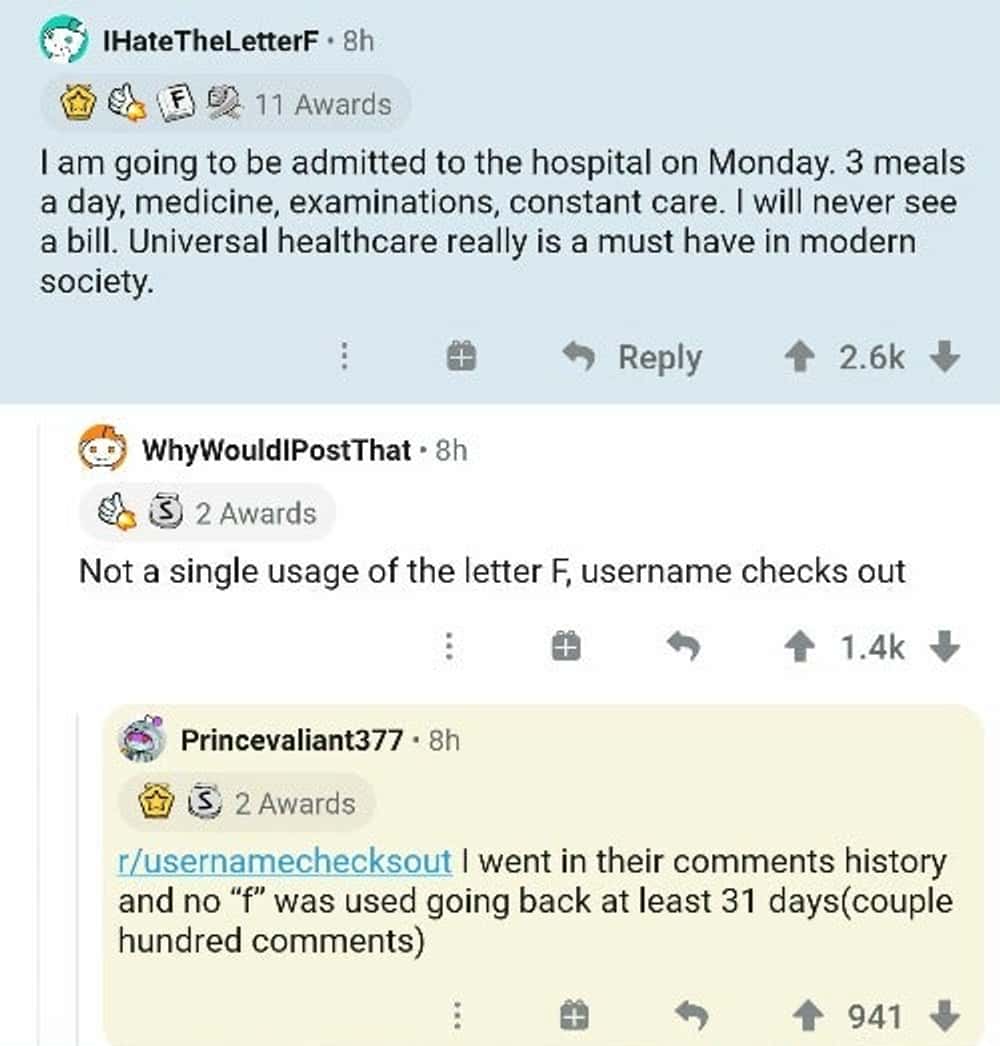Open three-dot menu on Princevaliant377's comment
This screenshot has width=1000, height=1046.
coord(457,1017)
